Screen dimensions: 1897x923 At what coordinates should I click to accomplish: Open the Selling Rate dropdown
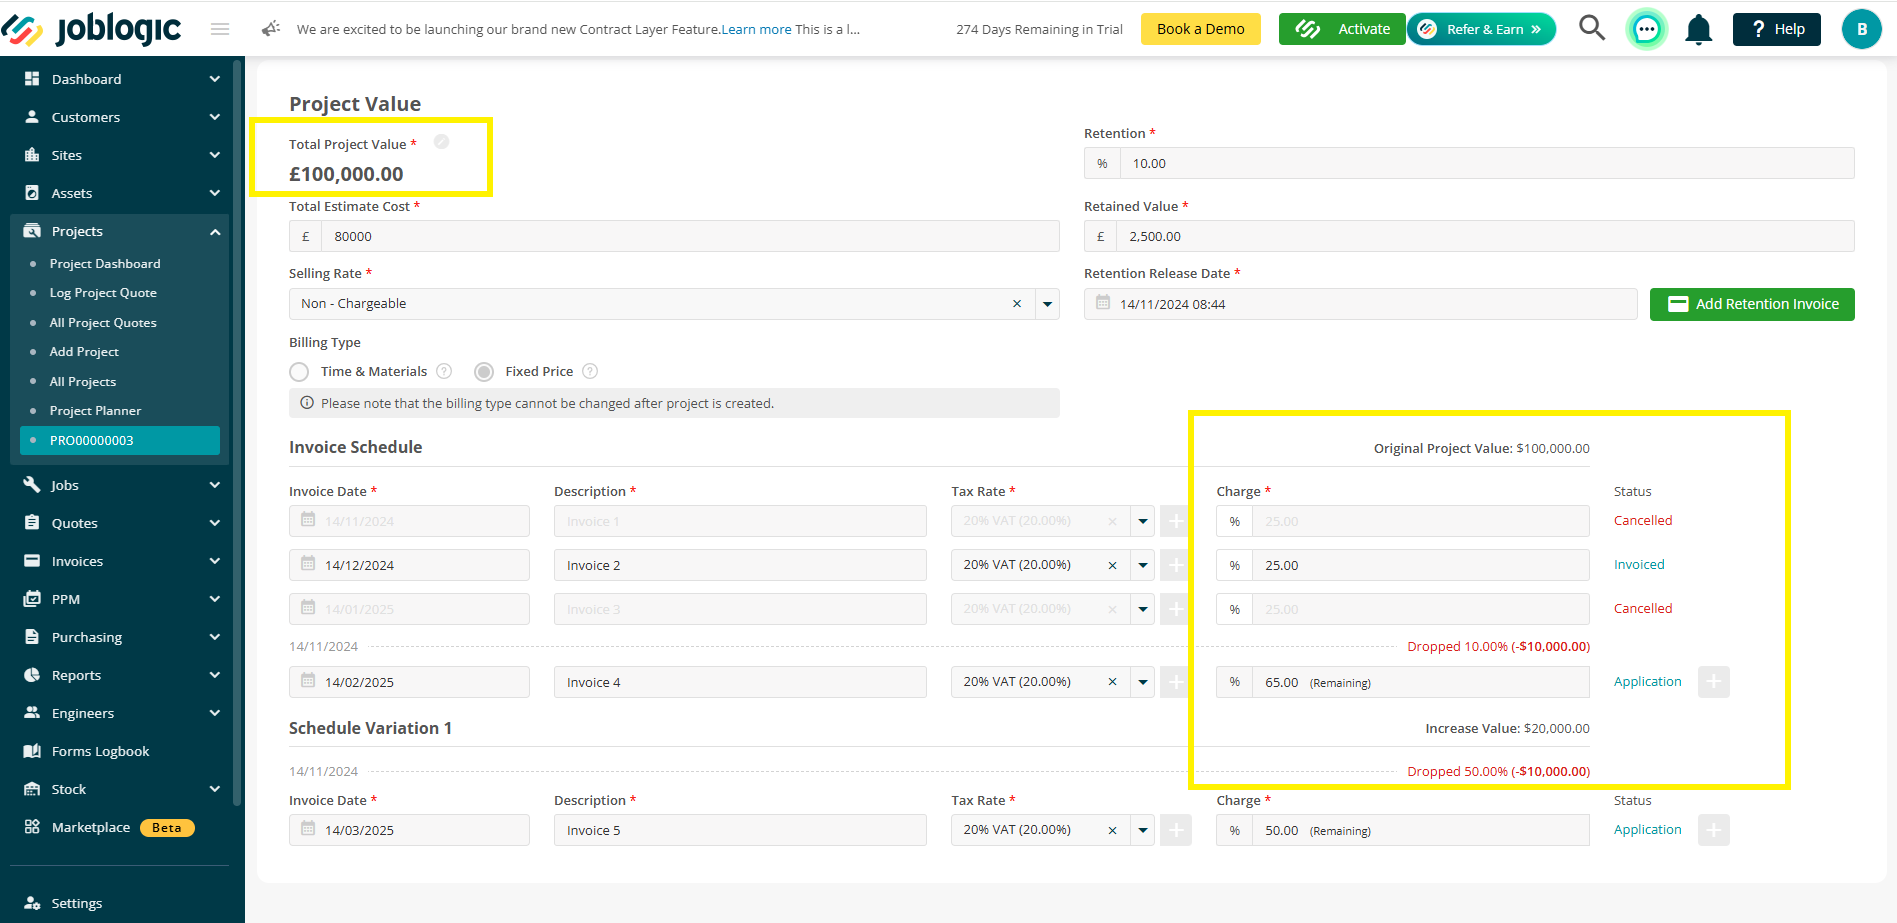(x=1047, y=304)
